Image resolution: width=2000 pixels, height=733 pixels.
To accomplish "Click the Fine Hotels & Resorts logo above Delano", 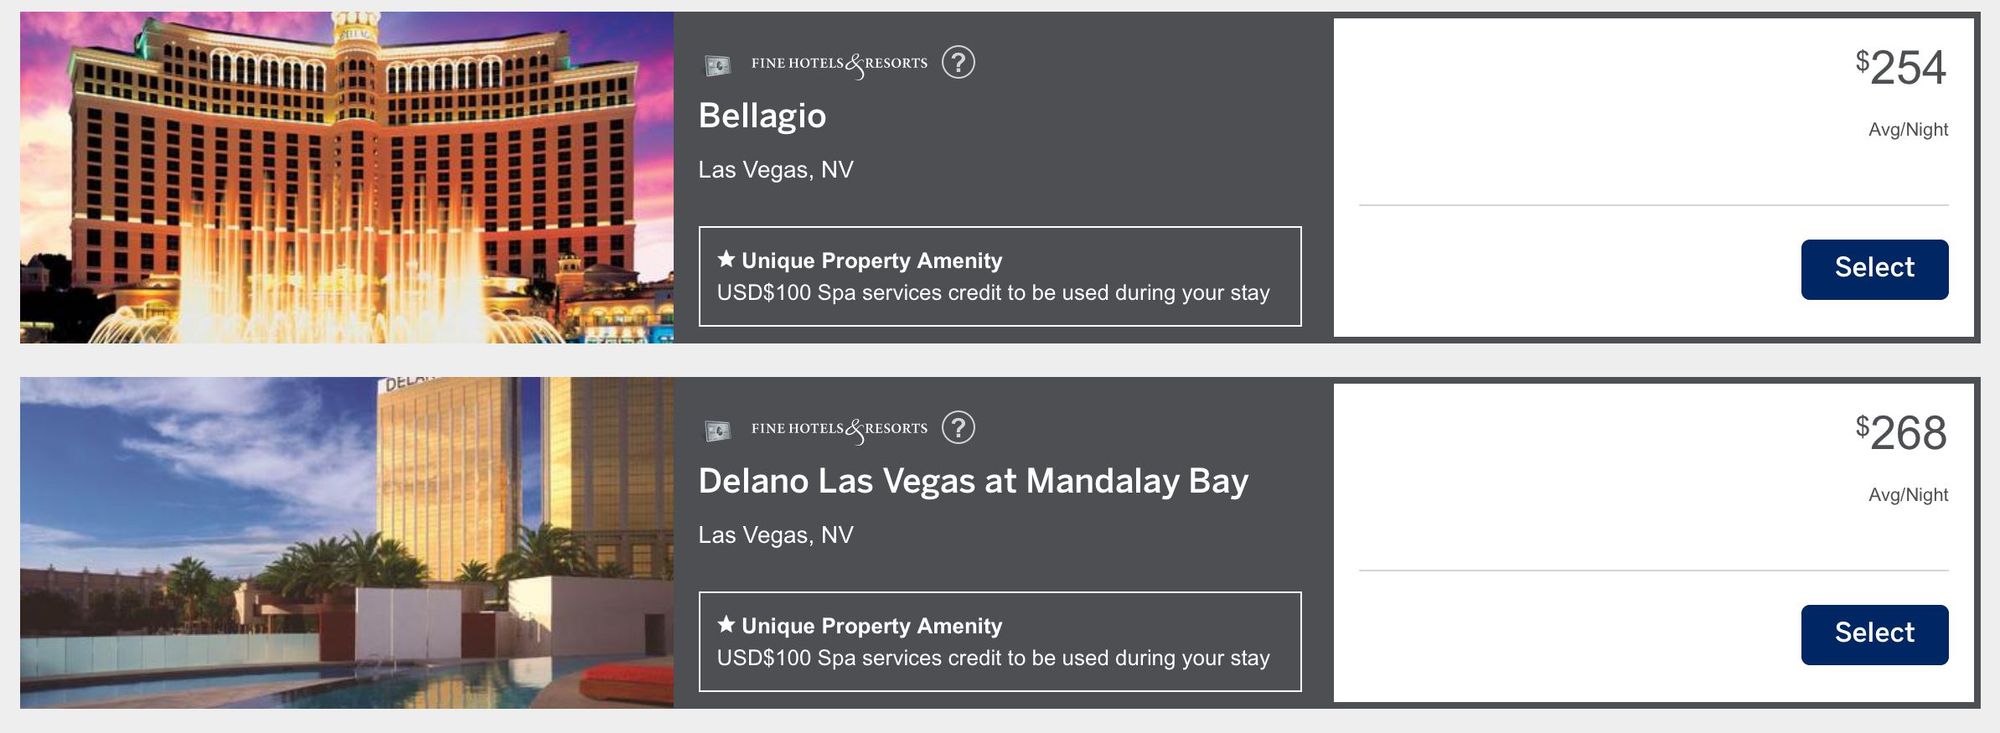I will 839,429.
